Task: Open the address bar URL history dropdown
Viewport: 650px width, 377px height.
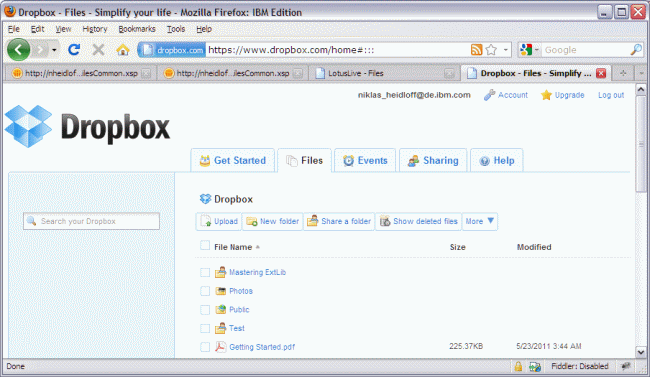Action: [505, 50]
